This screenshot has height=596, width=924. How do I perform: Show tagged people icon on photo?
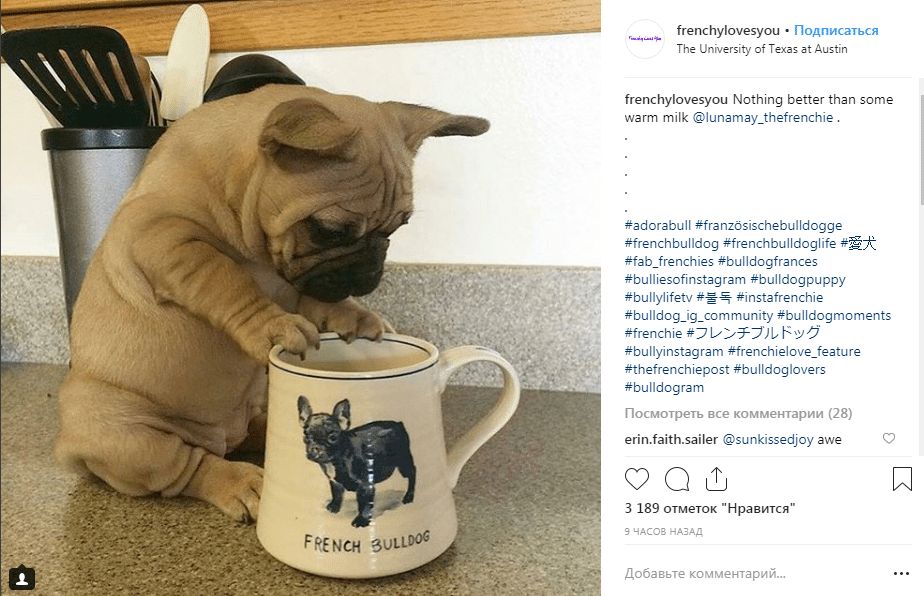22,577
